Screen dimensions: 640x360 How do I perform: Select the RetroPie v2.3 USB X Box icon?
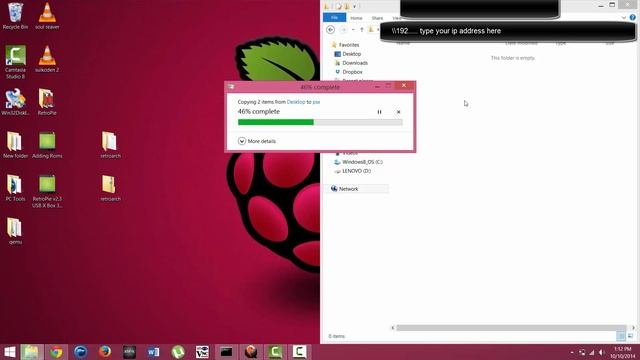47,191
